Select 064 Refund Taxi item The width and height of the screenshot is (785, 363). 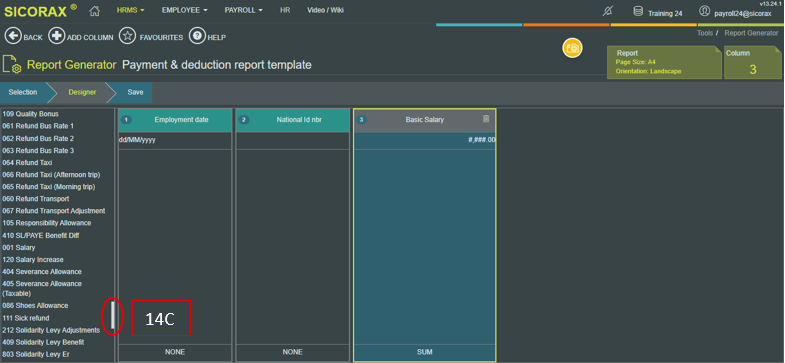tap(27, 163)
